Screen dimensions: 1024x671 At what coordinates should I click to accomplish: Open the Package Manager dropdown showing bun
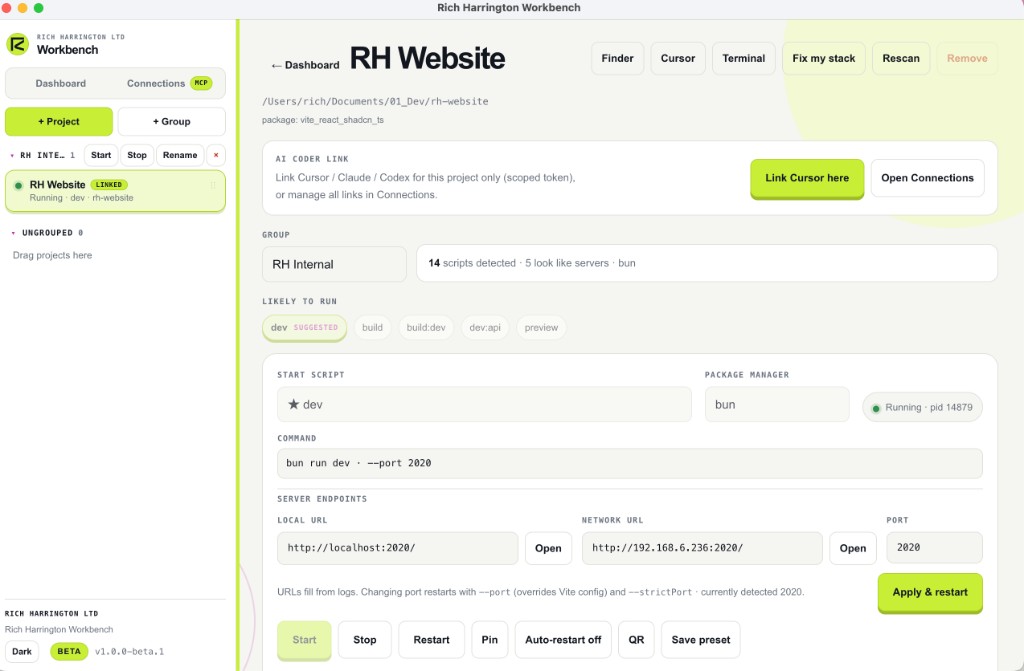point(777,404)
